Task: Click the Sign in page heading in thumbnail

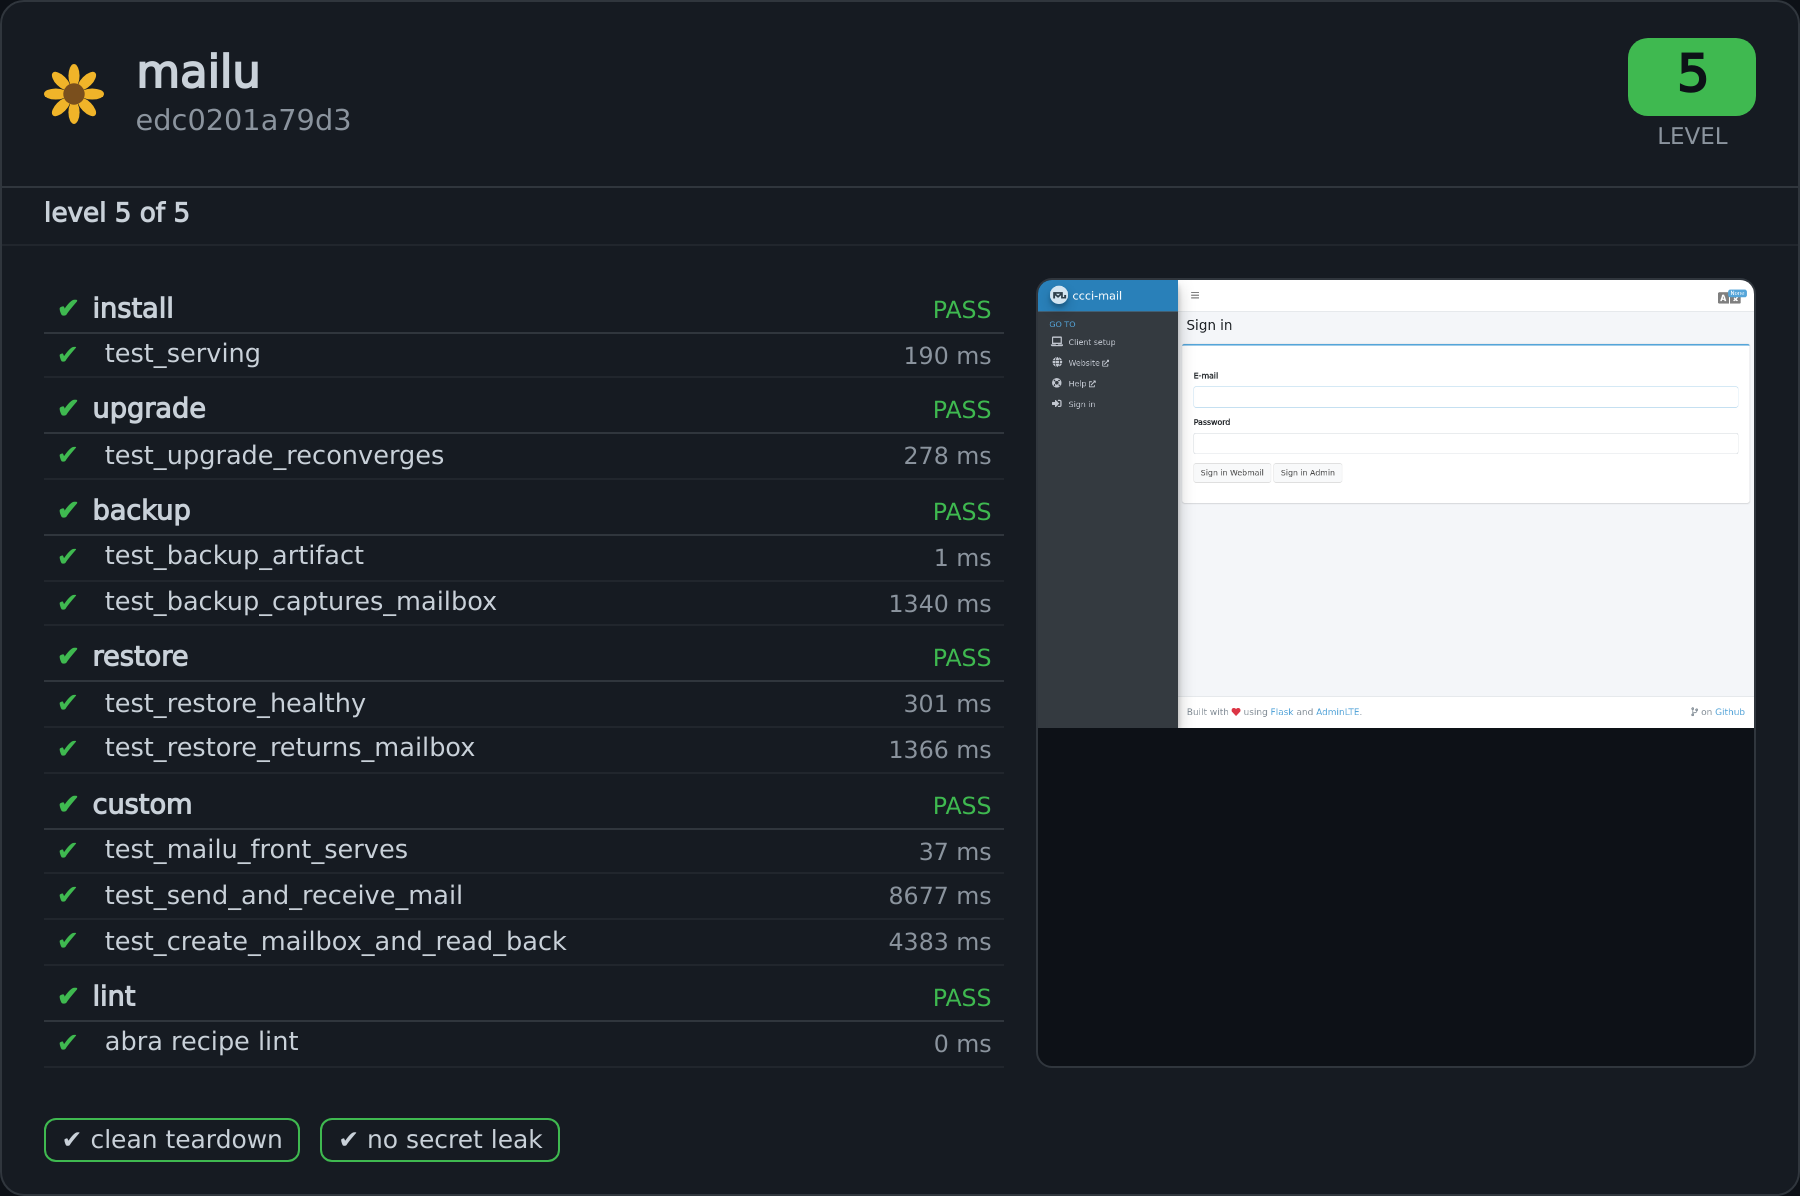Action: [x=1209, y=325]
